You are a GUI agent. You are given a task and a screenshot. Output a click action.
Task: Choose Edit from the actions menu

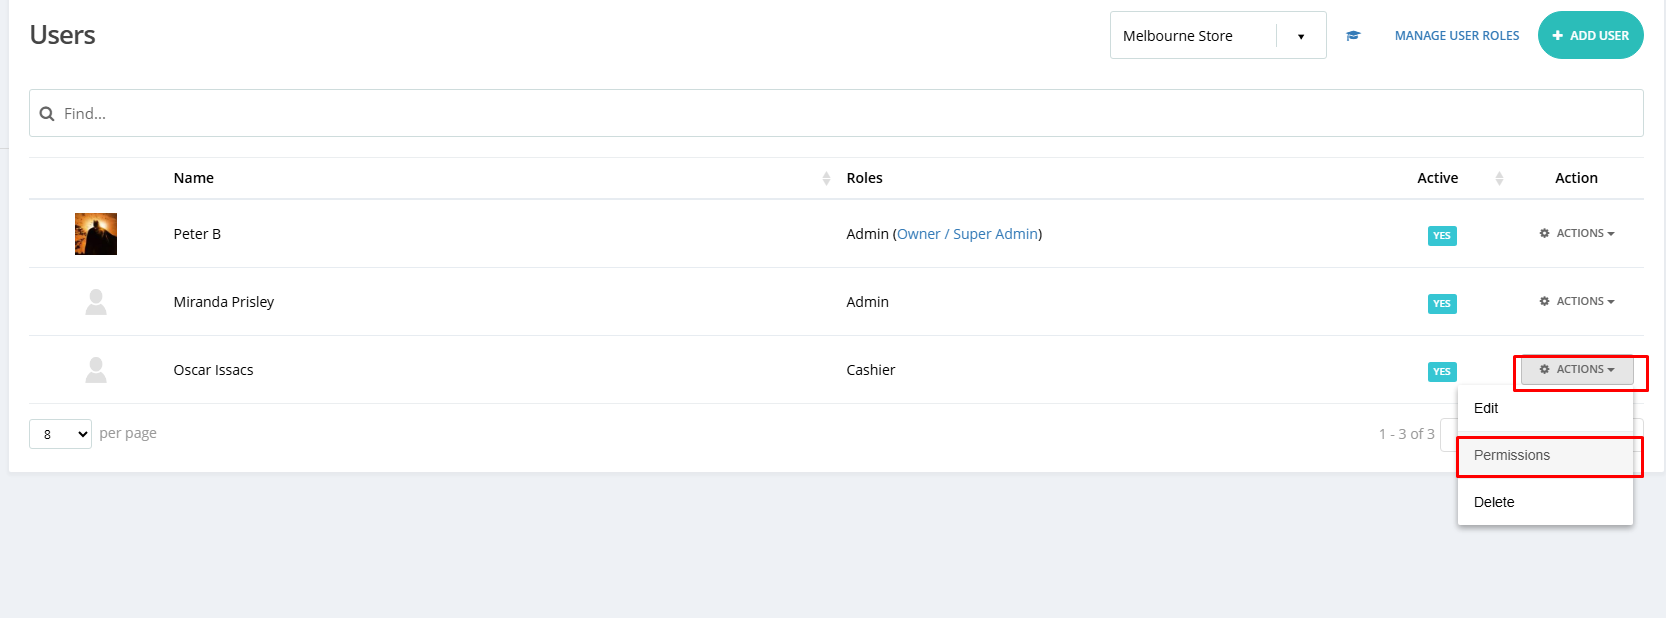coord(1545,408)
